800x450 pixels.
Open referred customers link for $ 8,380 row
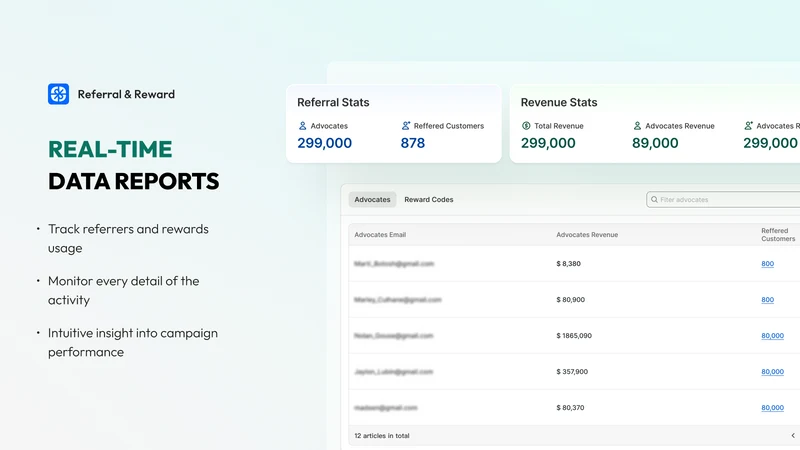tap(767, 264)
